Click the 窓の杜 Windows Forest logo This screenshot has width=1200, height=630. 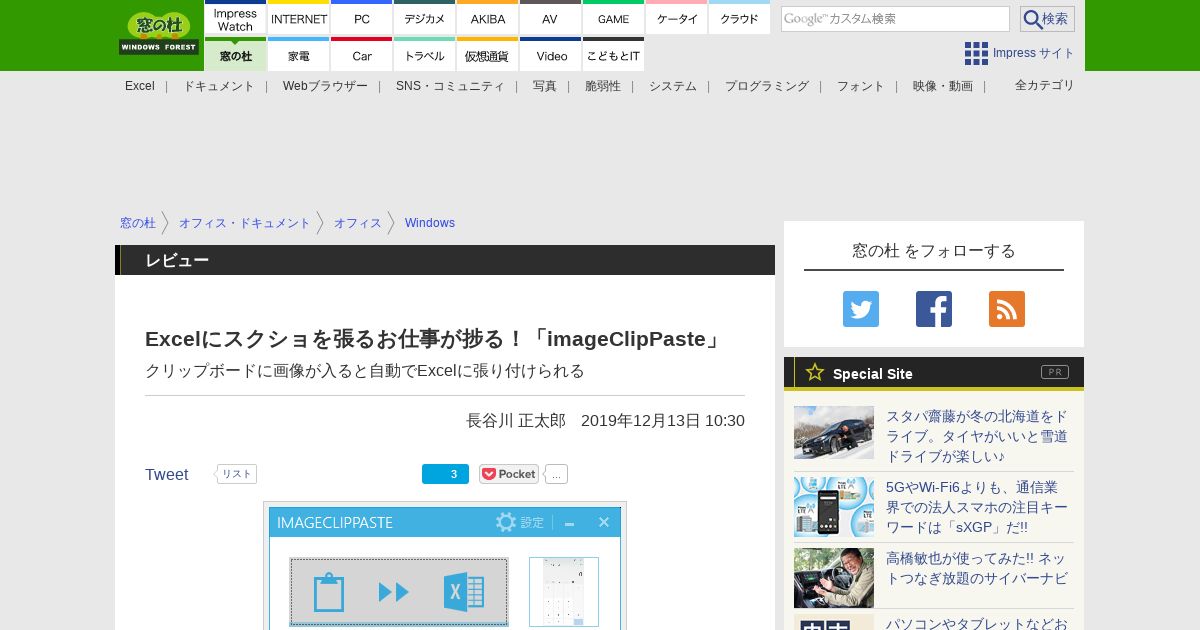159,34
